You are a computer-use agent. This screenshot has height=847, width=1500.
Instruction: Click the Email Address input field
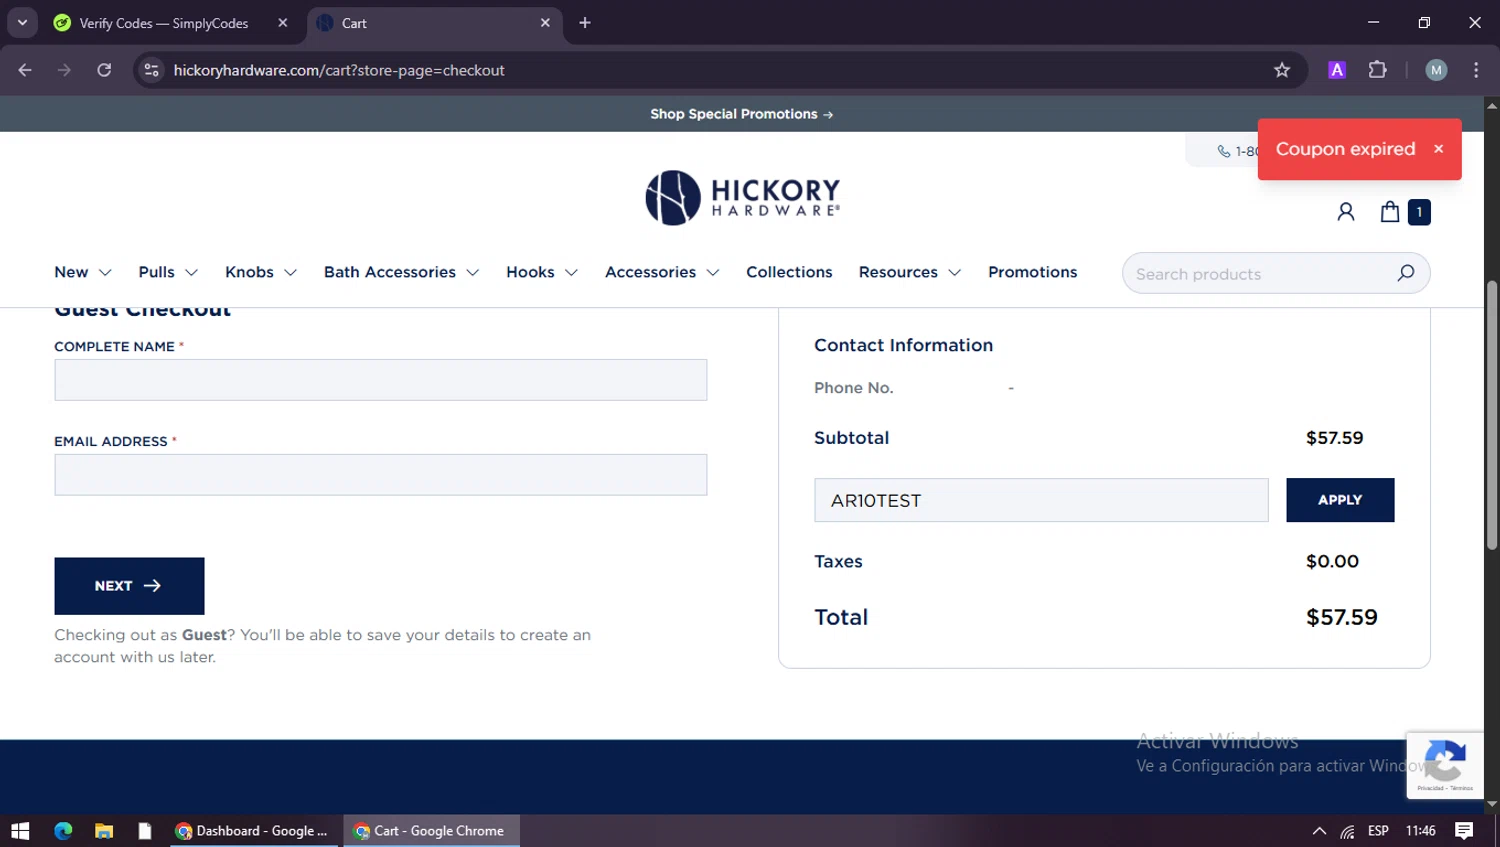(x=381, y=475)
